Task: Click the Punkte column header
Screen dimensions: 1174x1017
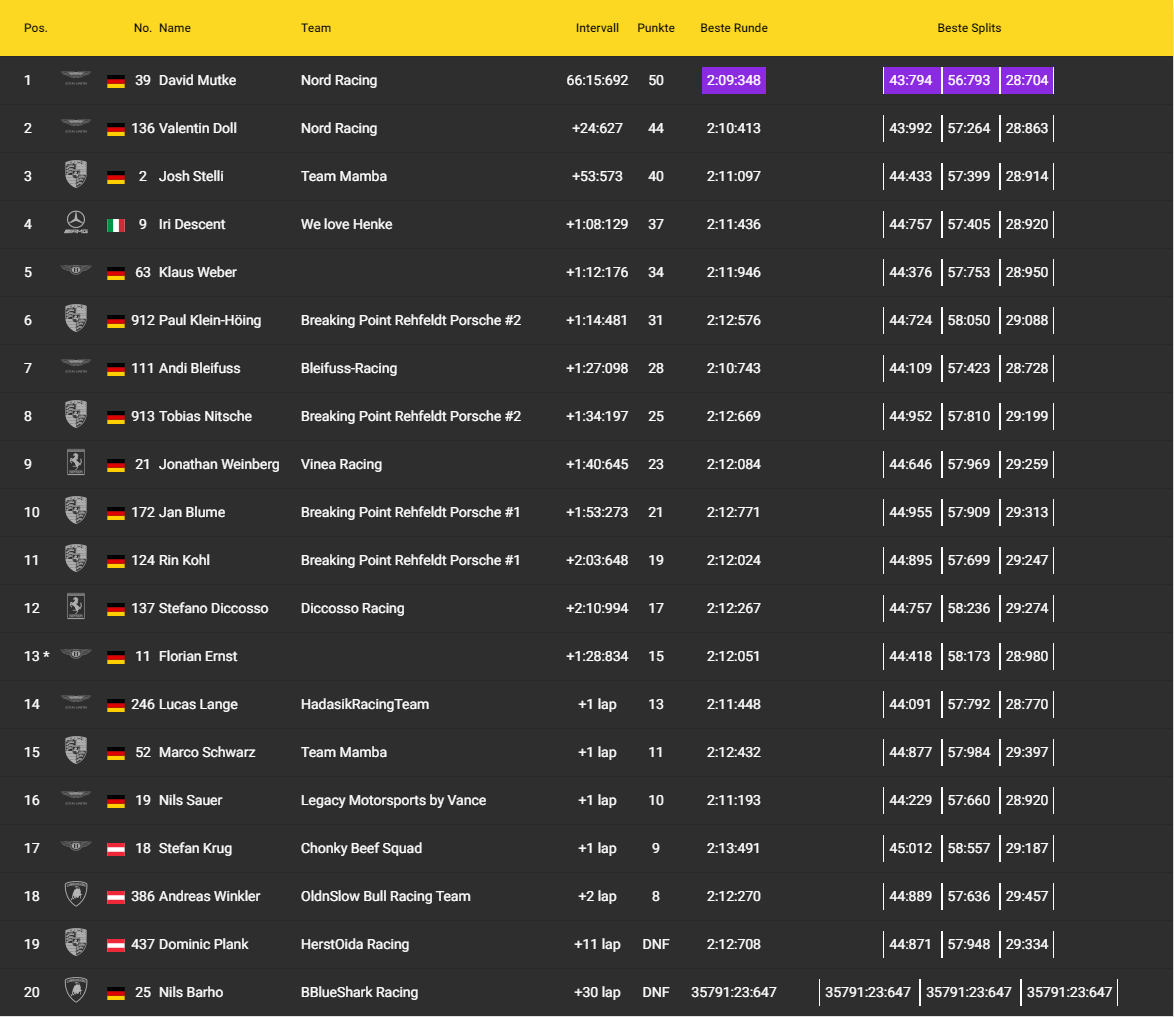Action: tap(656, 28)
